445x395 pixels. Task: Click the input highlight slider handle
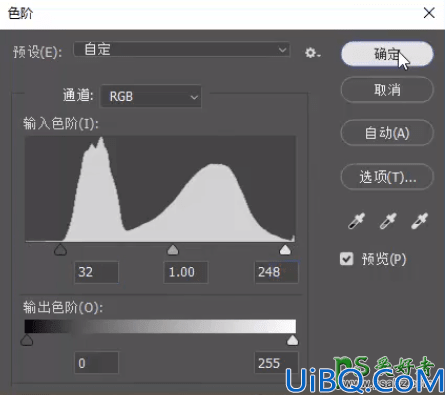point(285,250)
